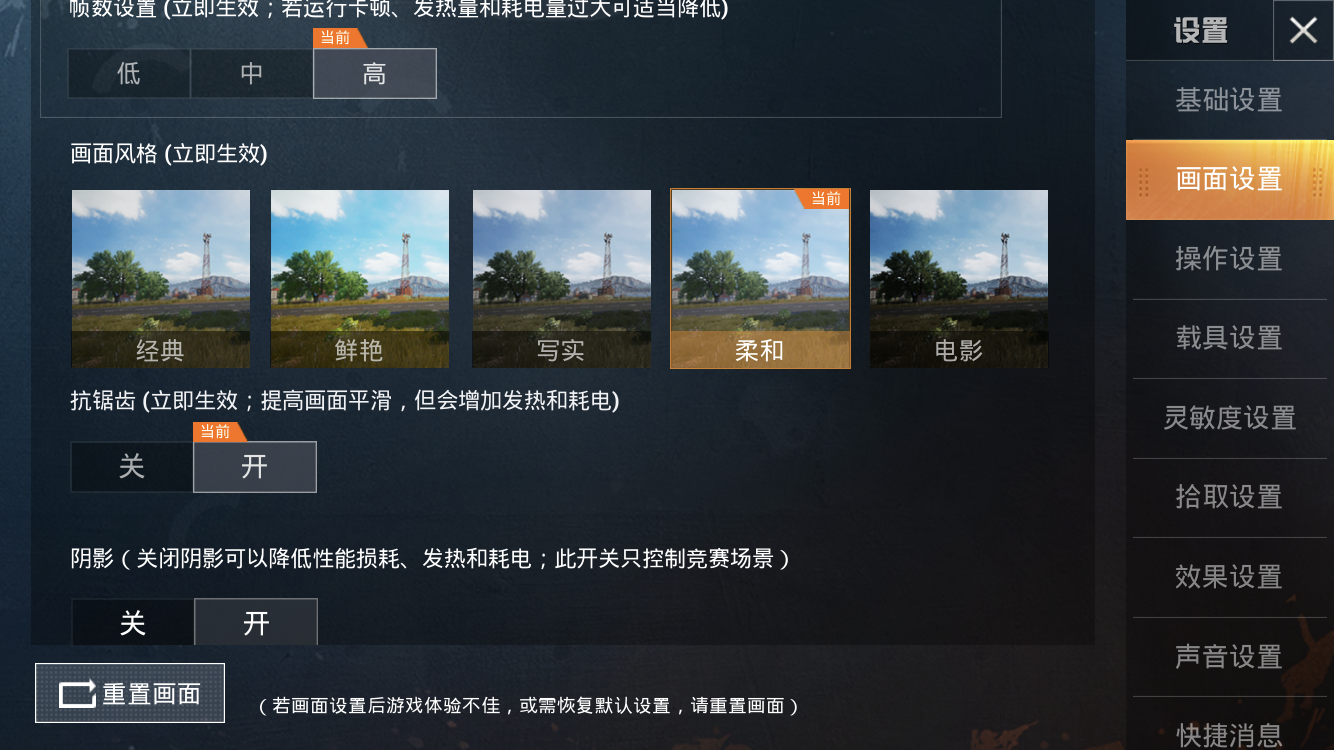Image resolution: width=1334 pixels, height=750 pixels.
Task: Enable shadows with 开
Action: 256,623
